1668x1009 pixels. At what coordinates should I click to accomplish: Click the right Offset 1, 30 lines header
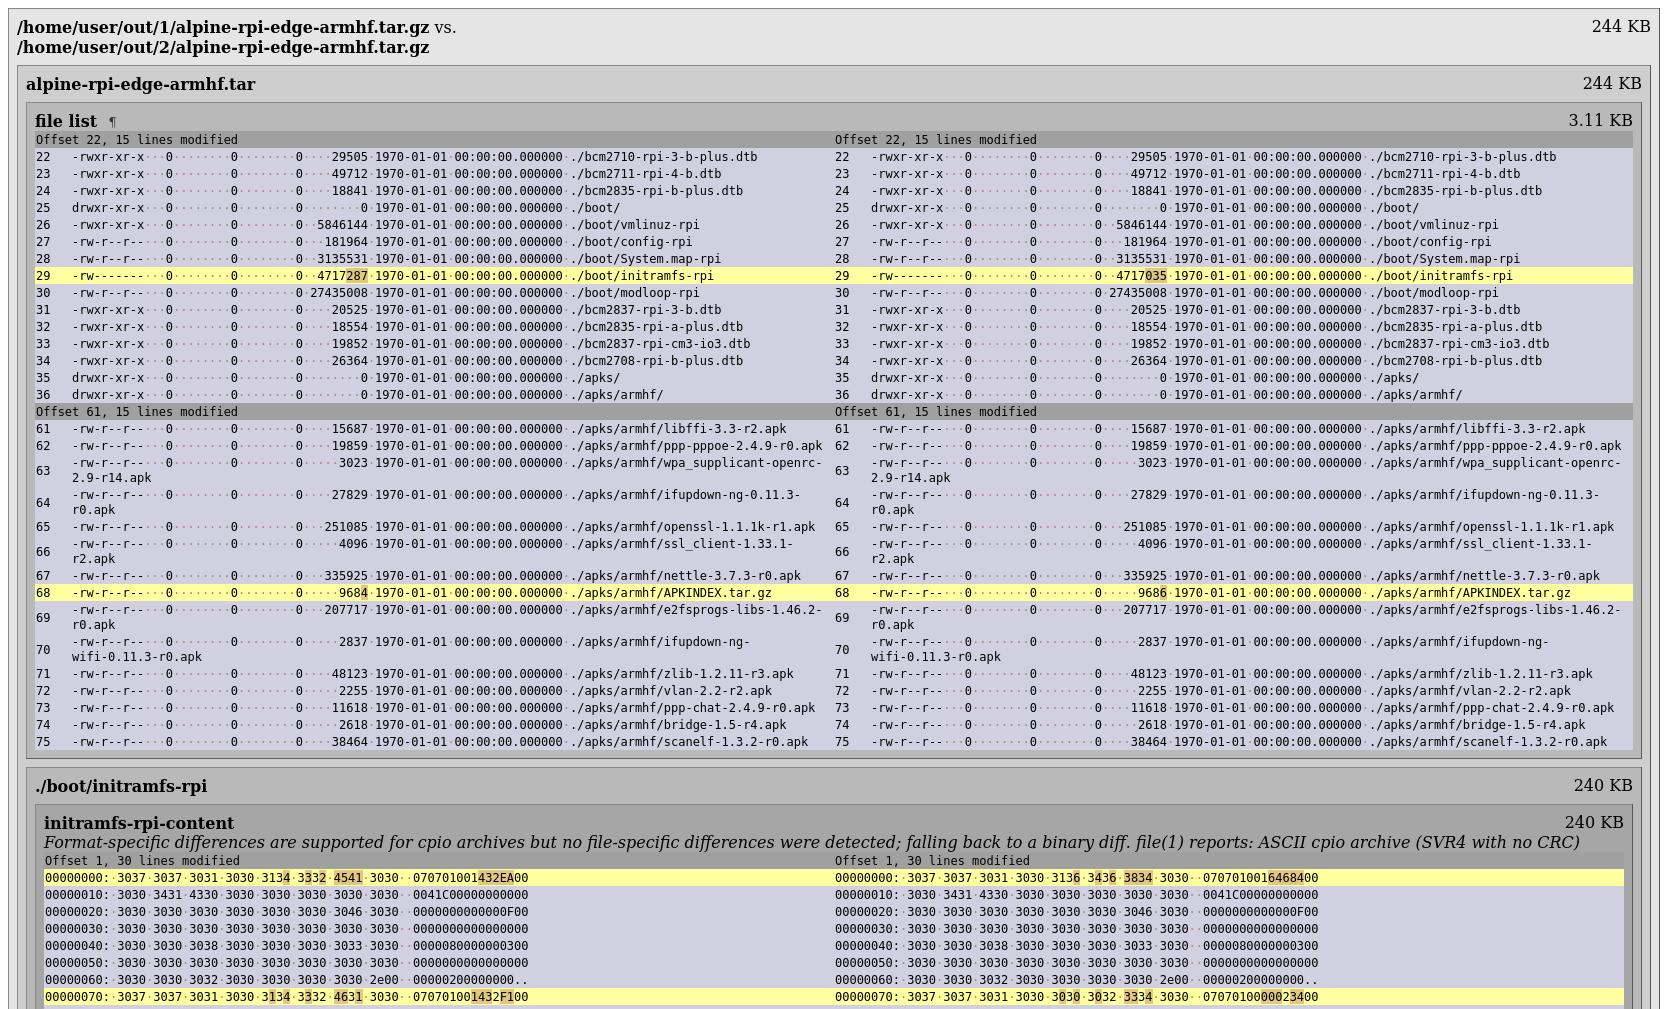click(932, 861)
